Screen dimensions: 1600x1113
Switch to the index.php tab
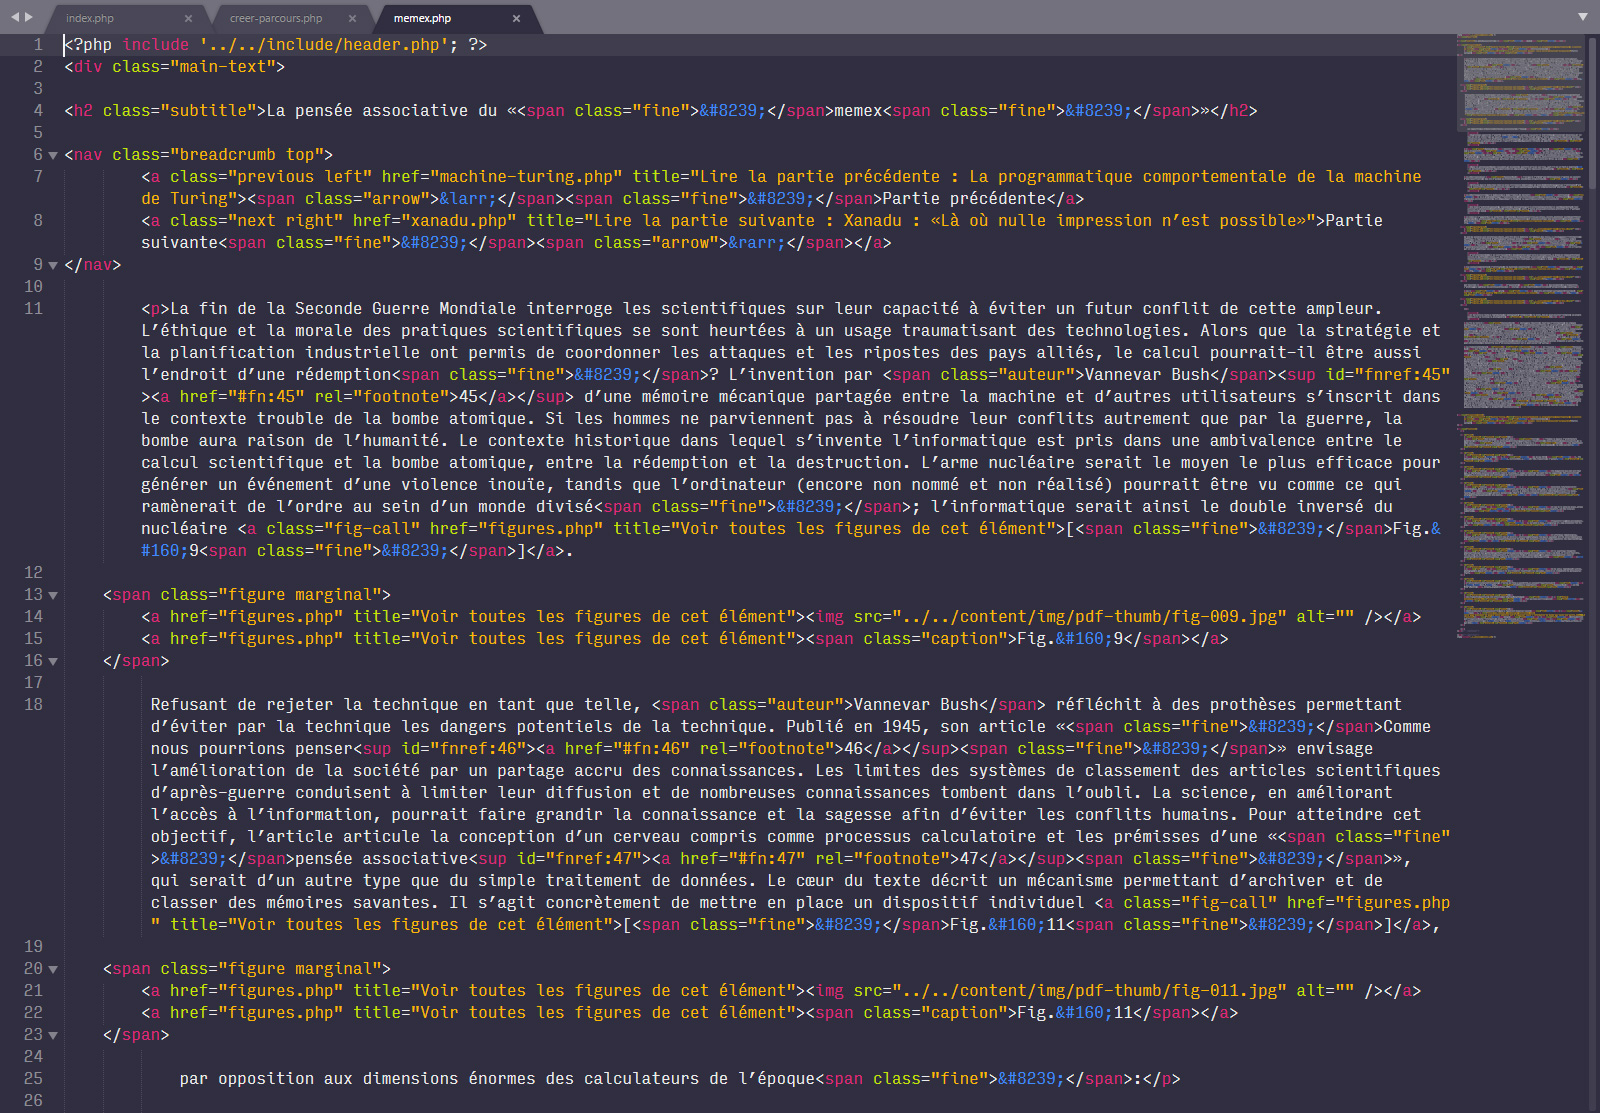coord(90,18)
